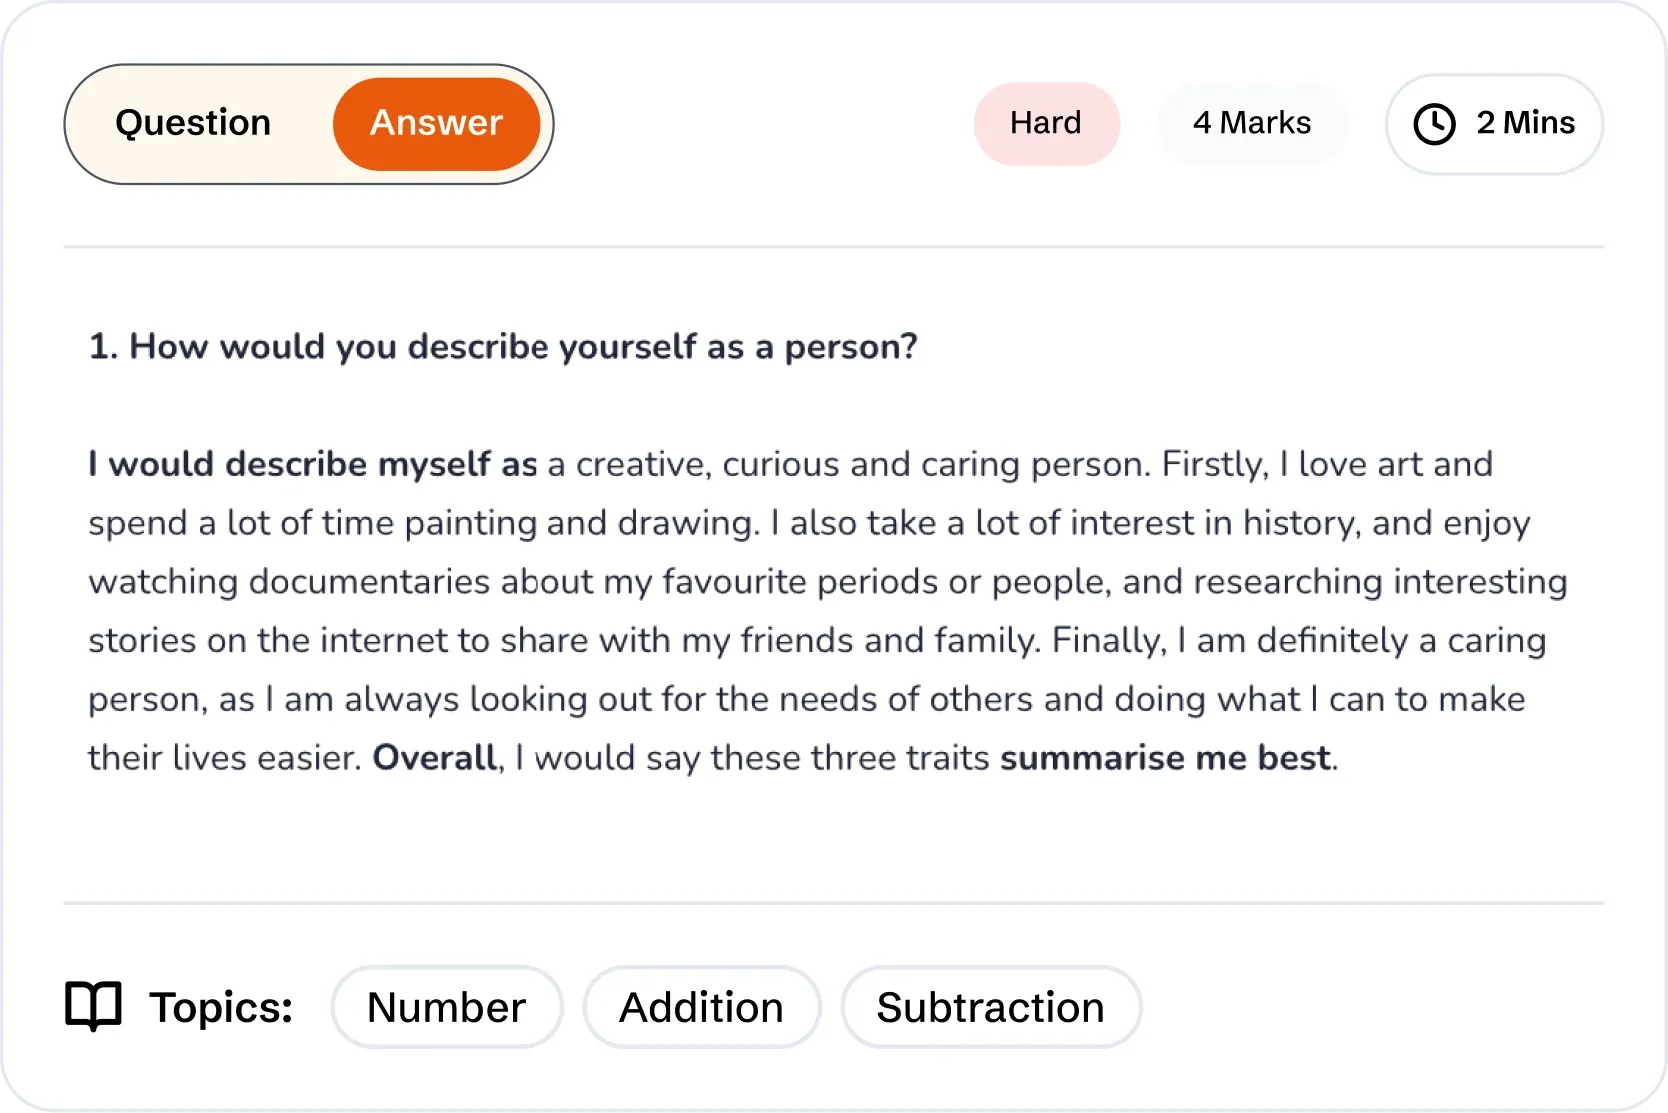This screenshot has width=1668, height=1113.
Task: Click the bold phrase 'I would describe myself as'
Action: pyautogui.click(x=313, y=464)
